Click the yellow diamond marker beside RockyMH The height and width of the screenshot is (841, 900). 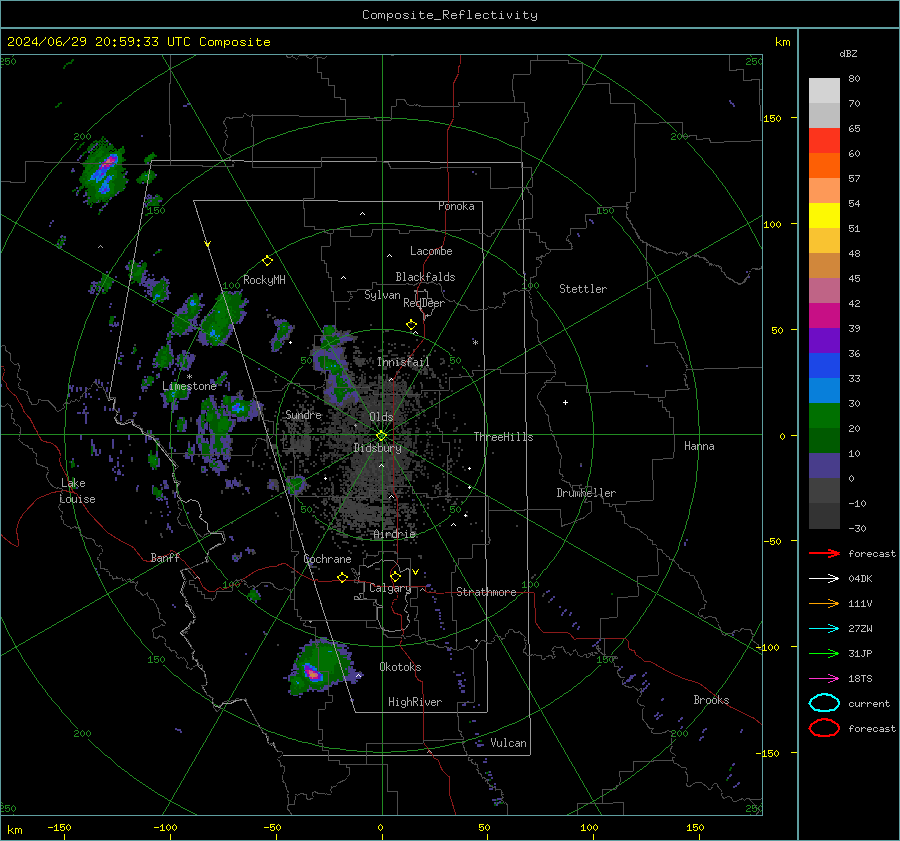click(267, 261)
